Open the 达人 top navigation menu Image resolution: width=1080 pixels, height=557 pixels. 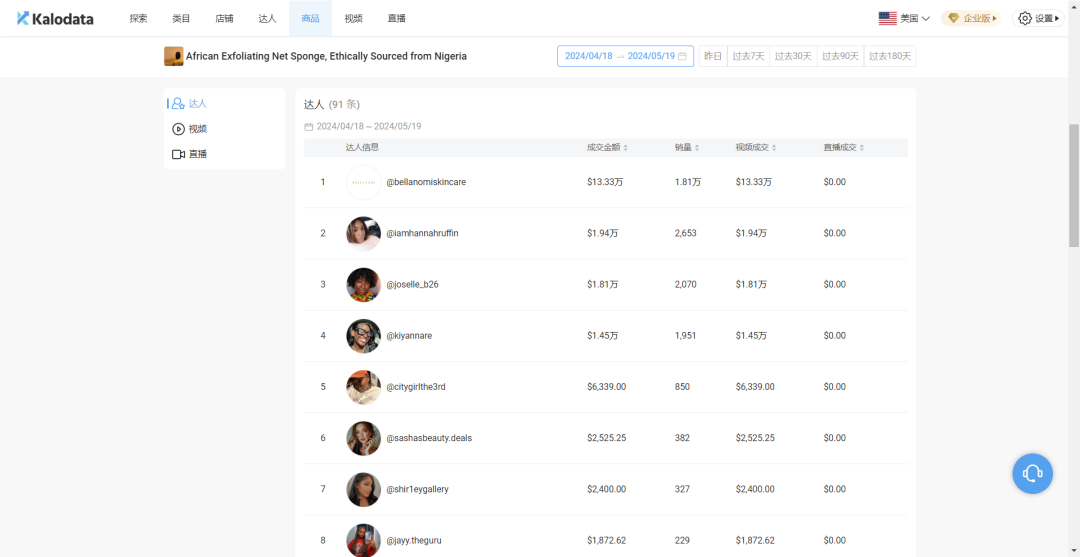coord(267,18)
